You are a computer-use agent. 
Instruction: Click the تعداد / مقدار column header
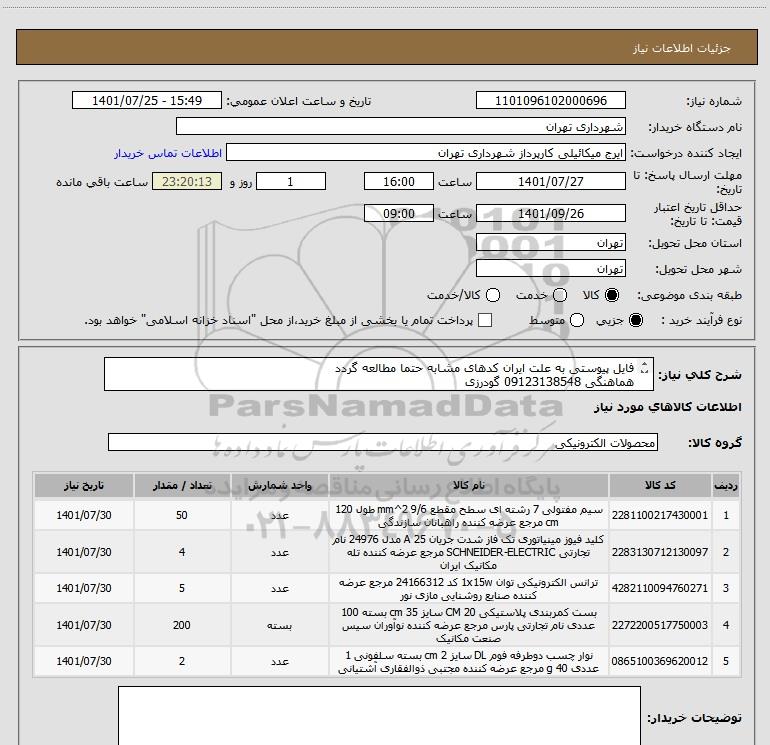182,485
